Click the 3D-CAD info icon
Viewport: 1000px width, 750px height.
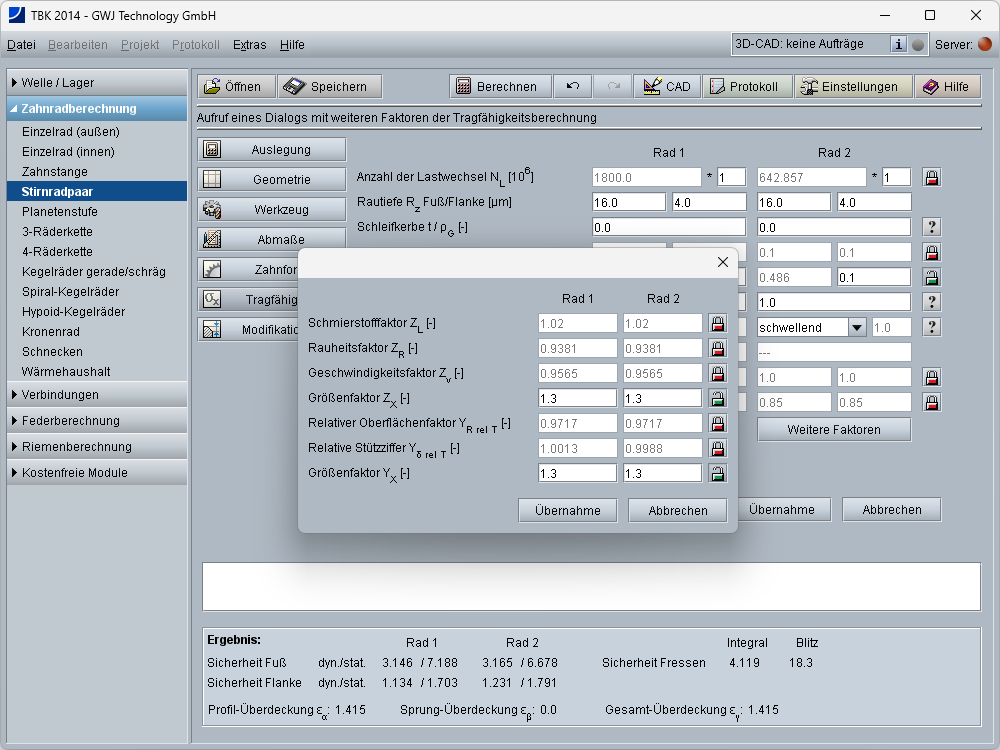[898, 44]
